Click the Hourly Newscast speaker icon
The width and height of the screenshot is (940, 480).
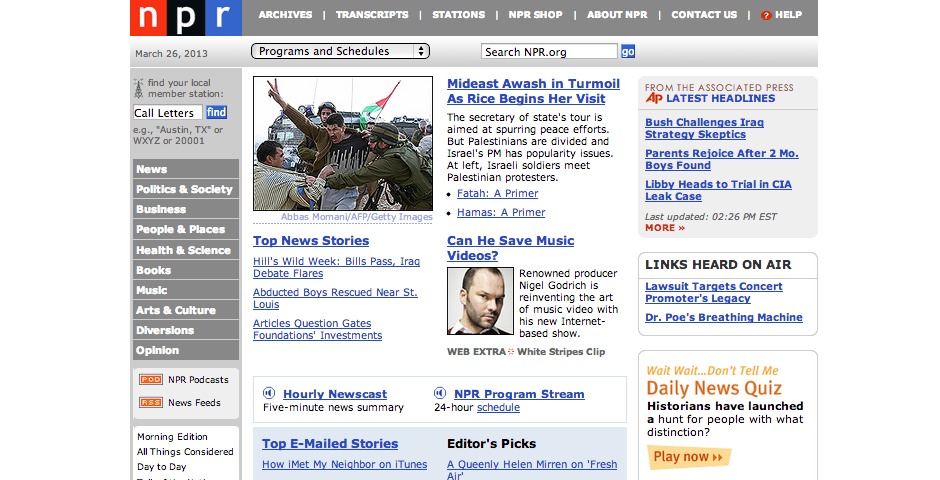[269, 393]
